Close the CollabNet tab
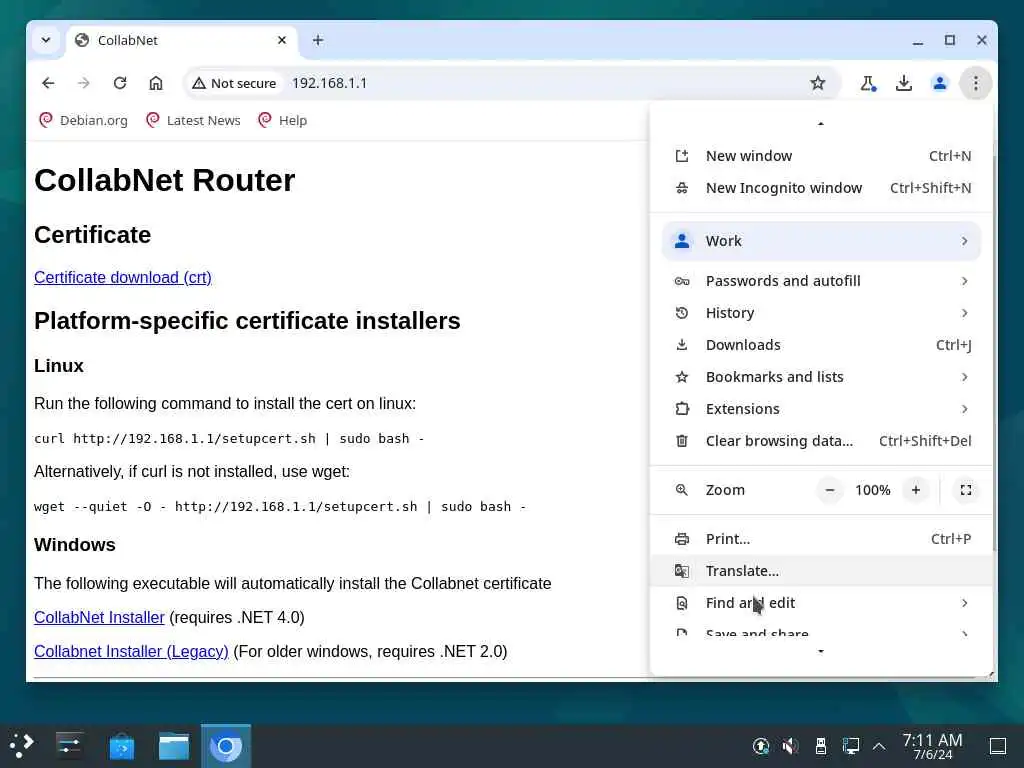The height and width of the screenshot is (768, 1024). point(282,40)
